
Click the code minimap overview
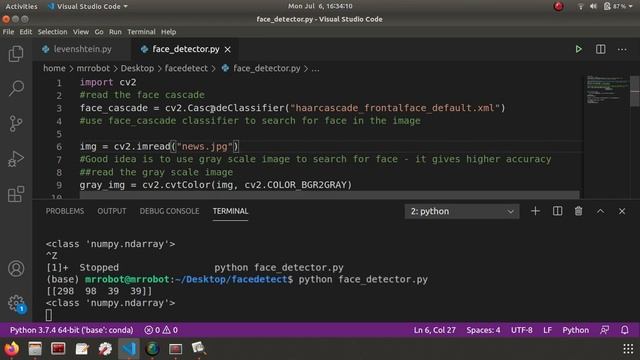(607, 90)
